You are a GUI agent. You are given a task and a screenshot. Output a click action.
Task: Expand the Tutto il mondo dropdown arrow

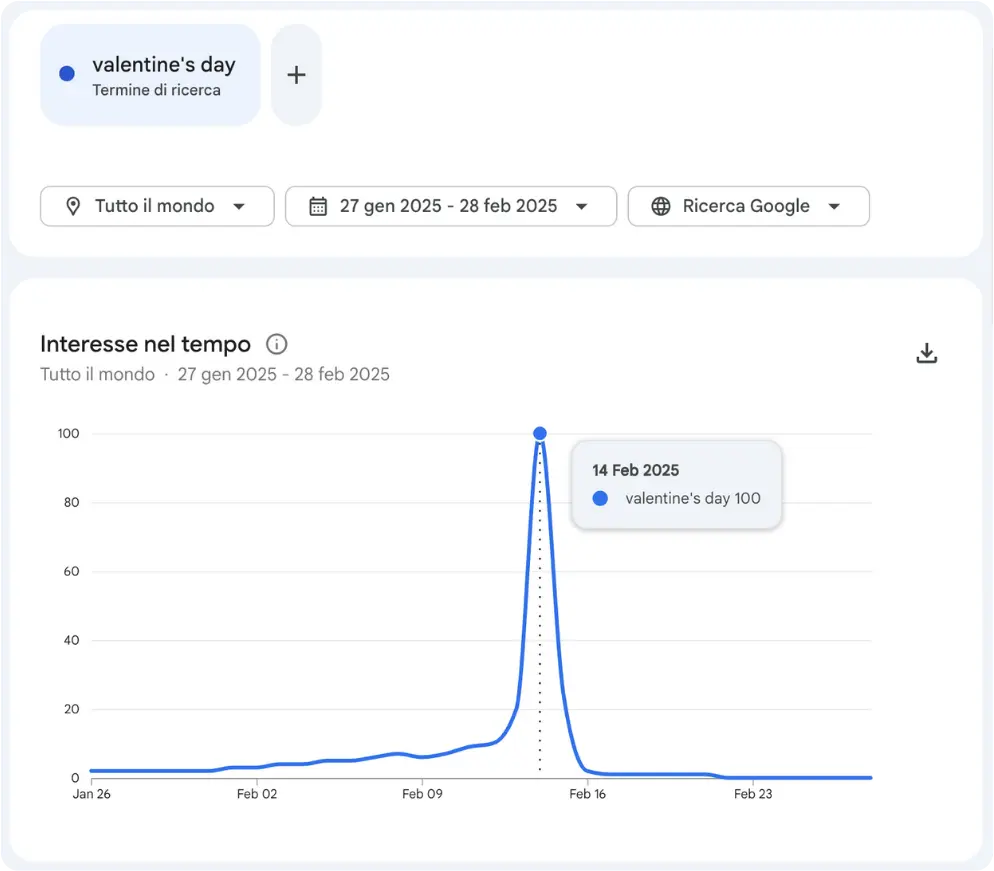click(239, 206)
